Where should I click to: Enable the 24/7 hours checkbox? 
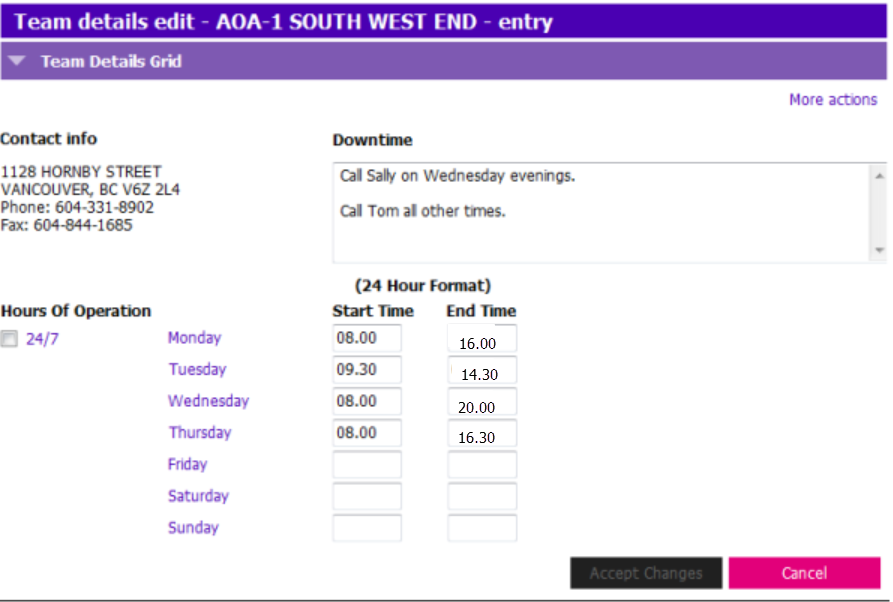[9, 339]
